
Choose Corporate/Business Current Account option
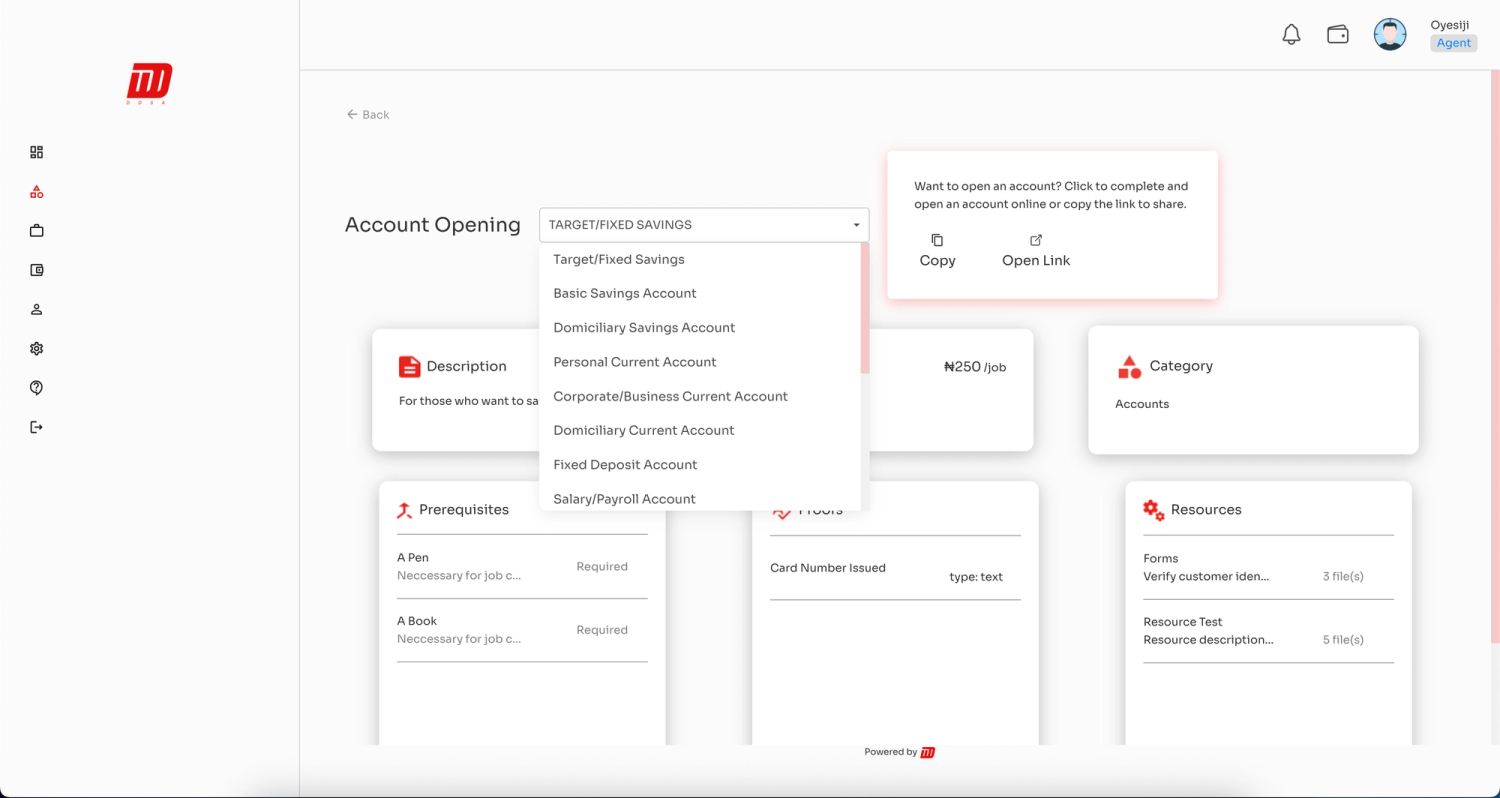pos(700,396)
